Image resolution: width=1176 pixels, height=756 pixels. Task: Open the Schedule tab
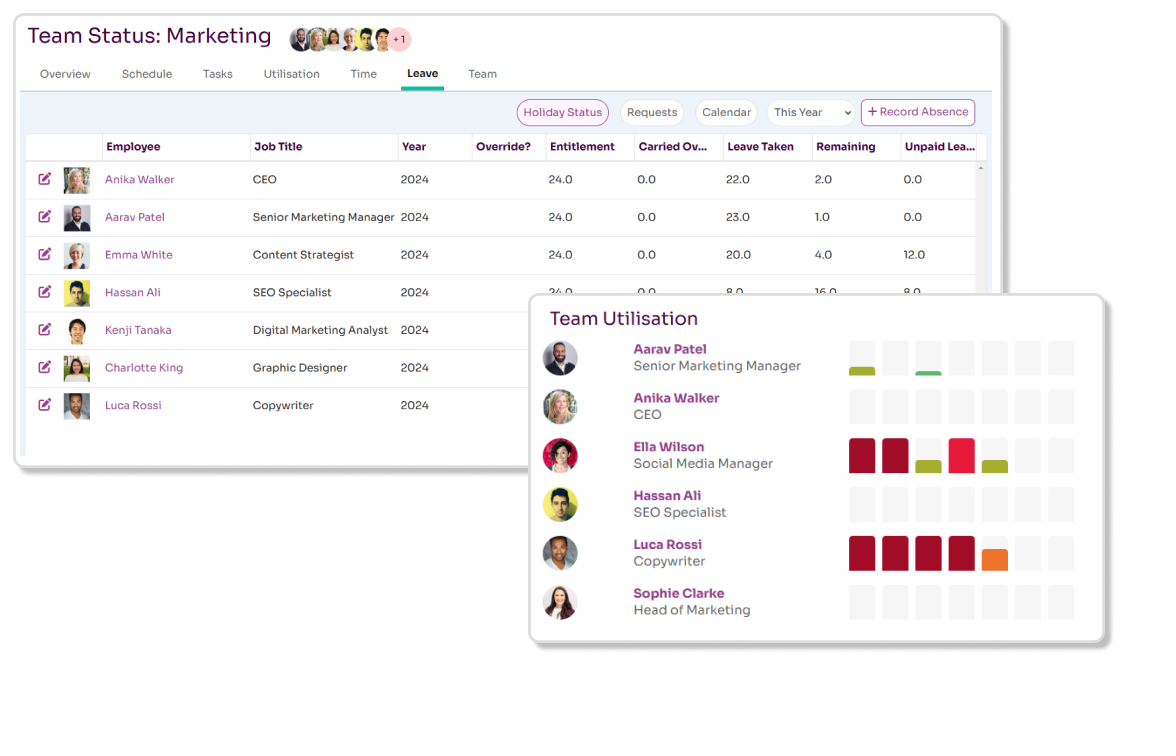tap(147, 73)
